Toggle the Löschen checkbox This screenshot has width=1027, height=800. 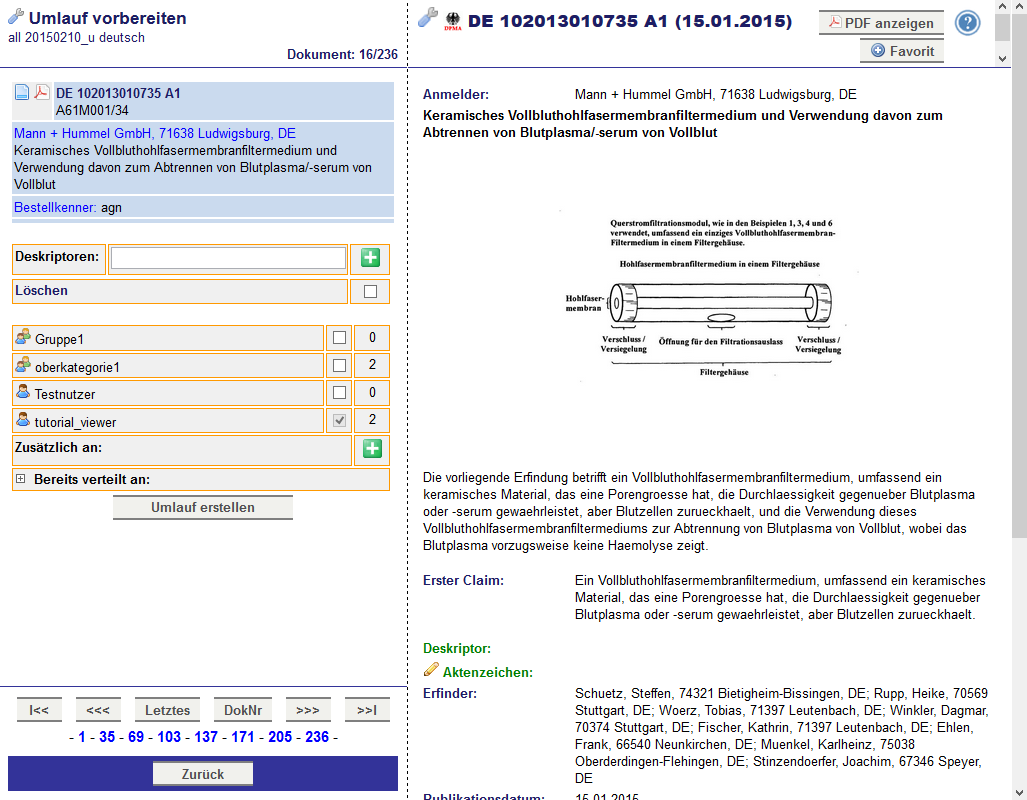[x=370, y=292]
